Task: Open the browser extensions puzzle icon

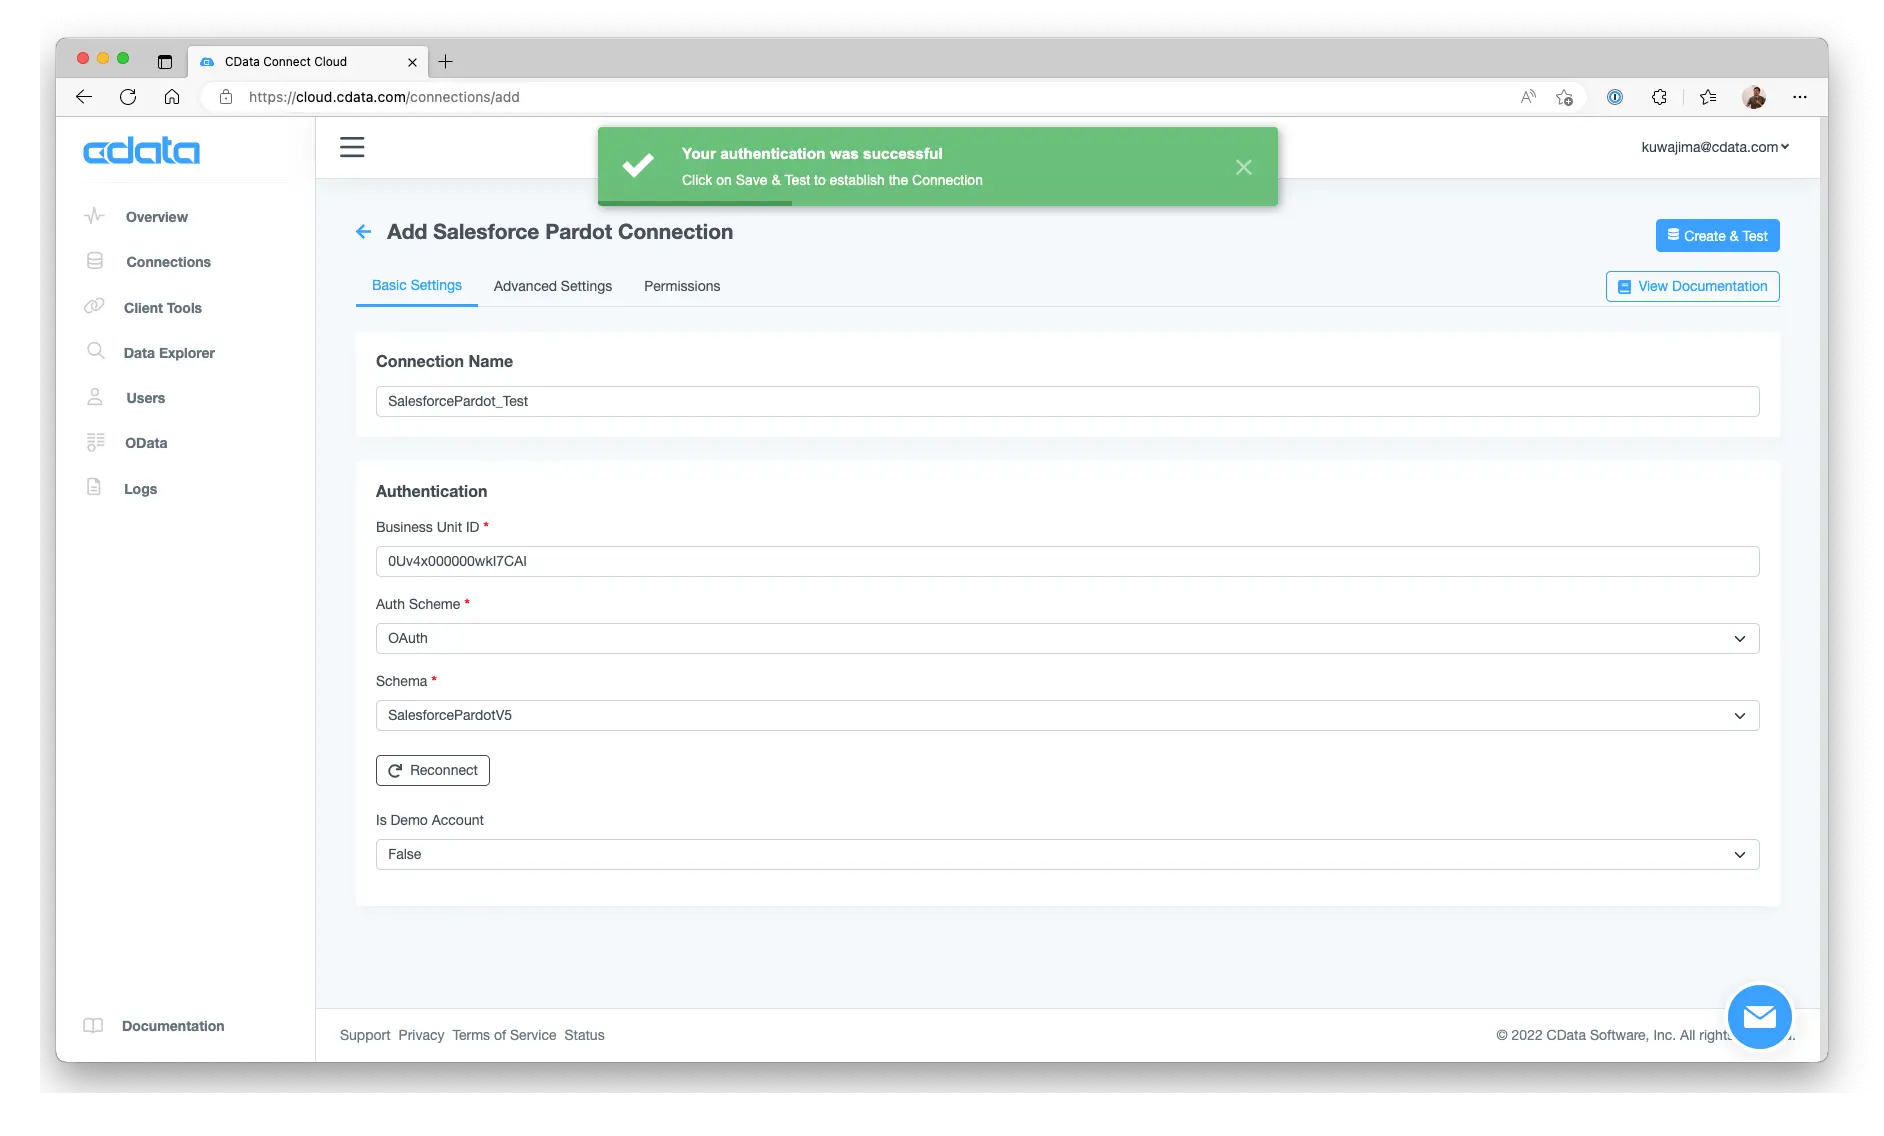Action: point(1659,97)
